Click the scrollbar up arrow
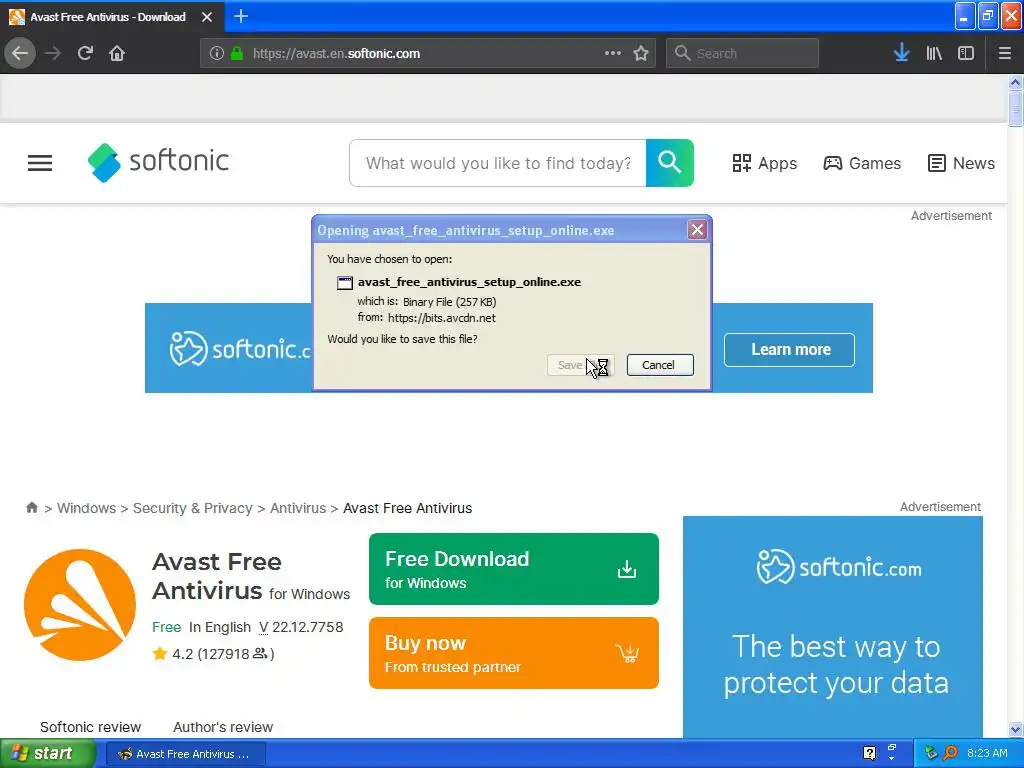 (1015, 82)
